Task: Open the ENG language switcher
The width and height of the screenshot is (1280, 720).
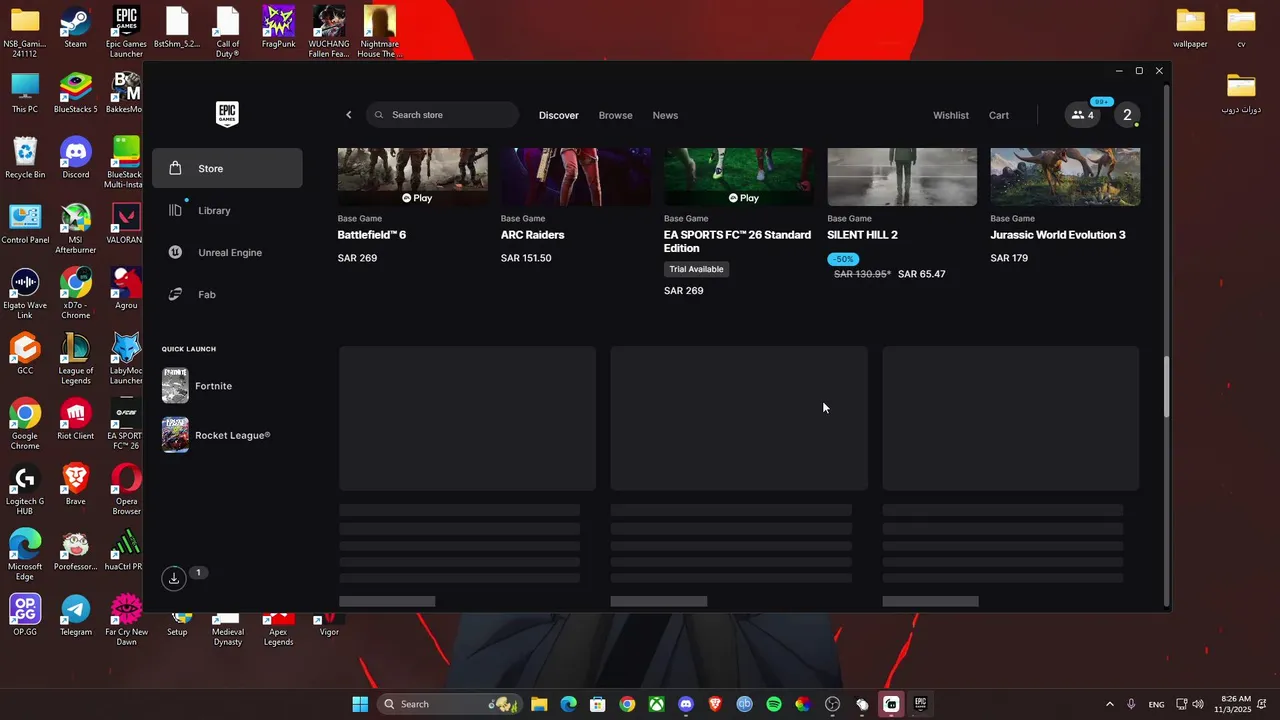Action: tap(1156, 704)
